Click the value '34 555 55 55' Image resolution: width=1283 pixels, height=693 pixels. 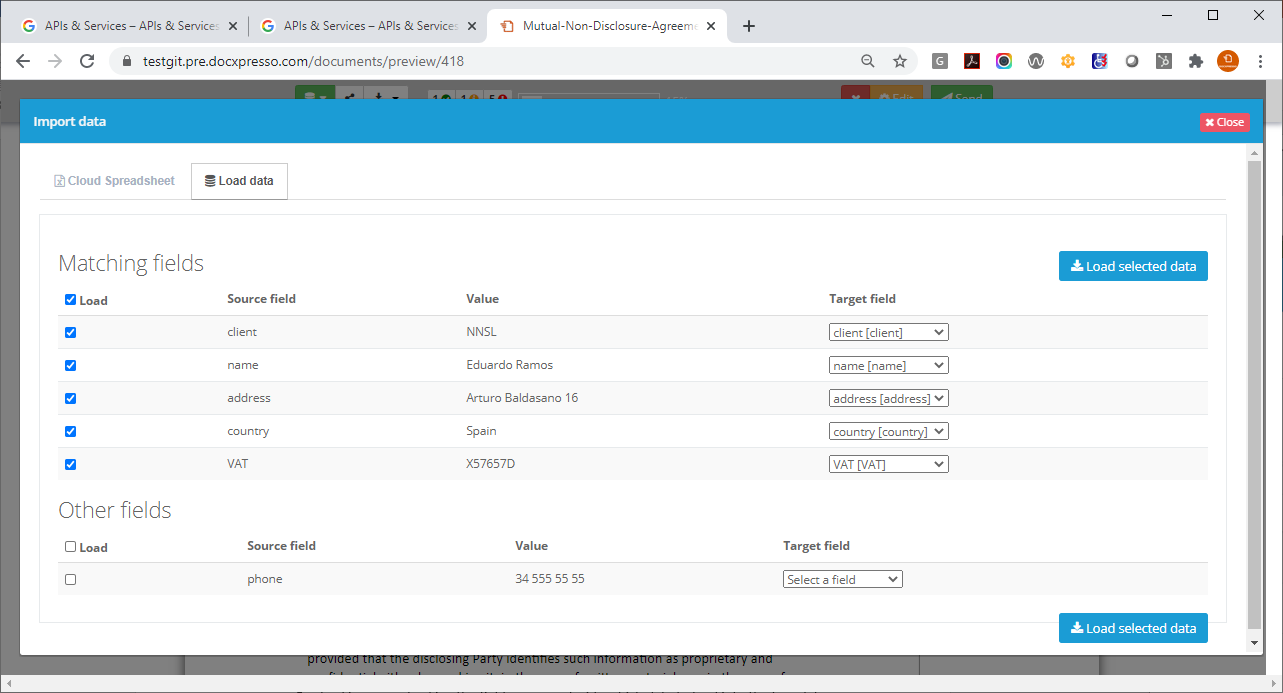(x=550, y=579)
